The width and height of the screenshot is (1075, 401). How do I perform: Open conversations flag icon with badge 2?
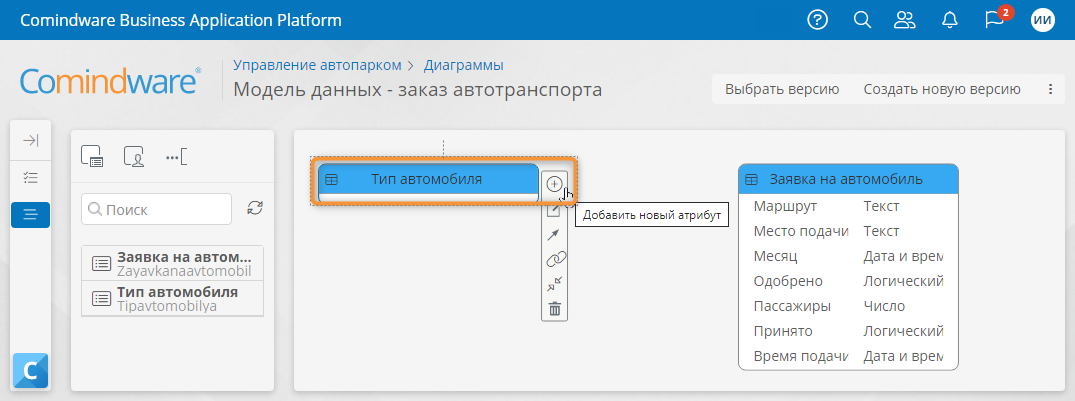click(x=994, y=19)
